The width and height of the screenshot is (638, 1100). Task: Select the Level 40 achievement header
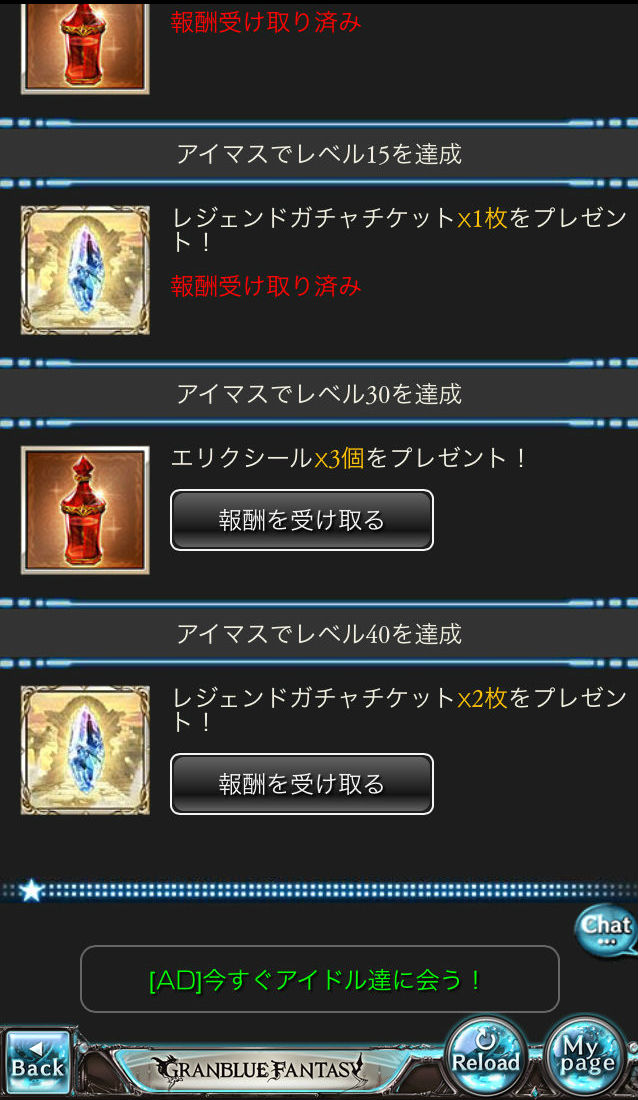click(319, 633)
